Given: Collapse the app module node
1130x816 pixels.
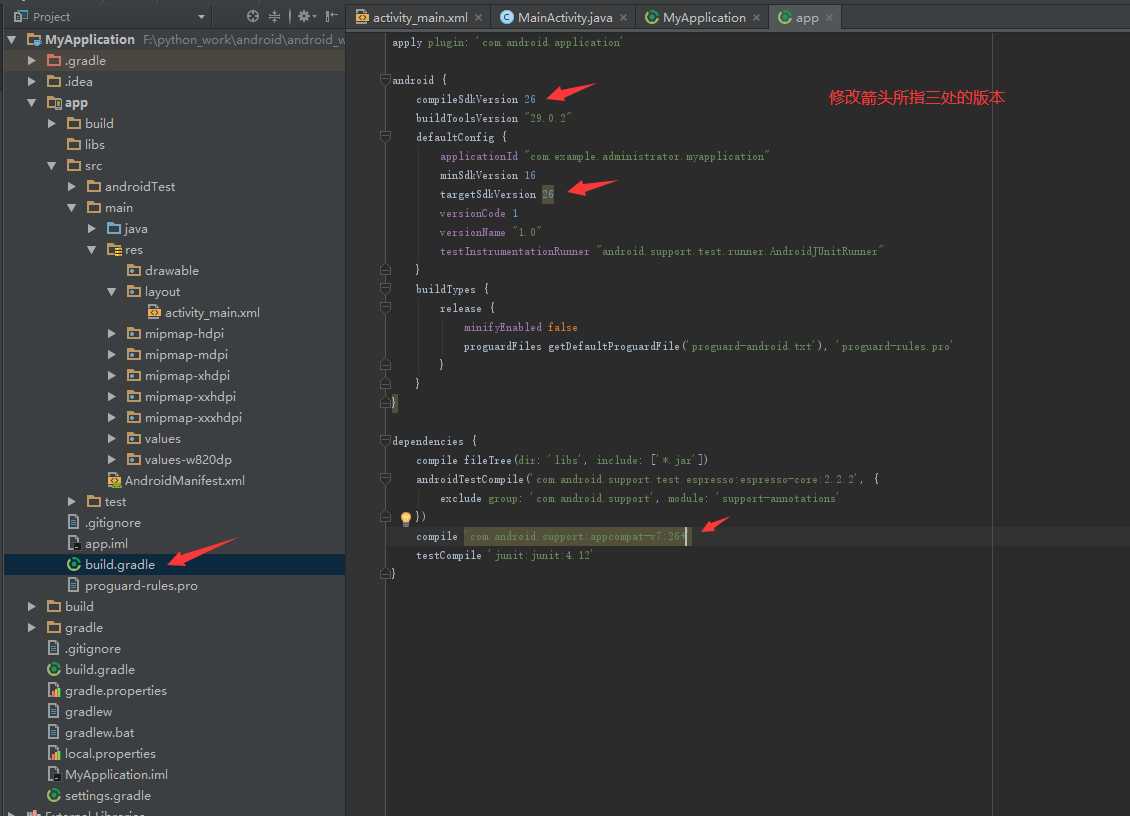Looking at the screenshot, I should coord(32,102).
